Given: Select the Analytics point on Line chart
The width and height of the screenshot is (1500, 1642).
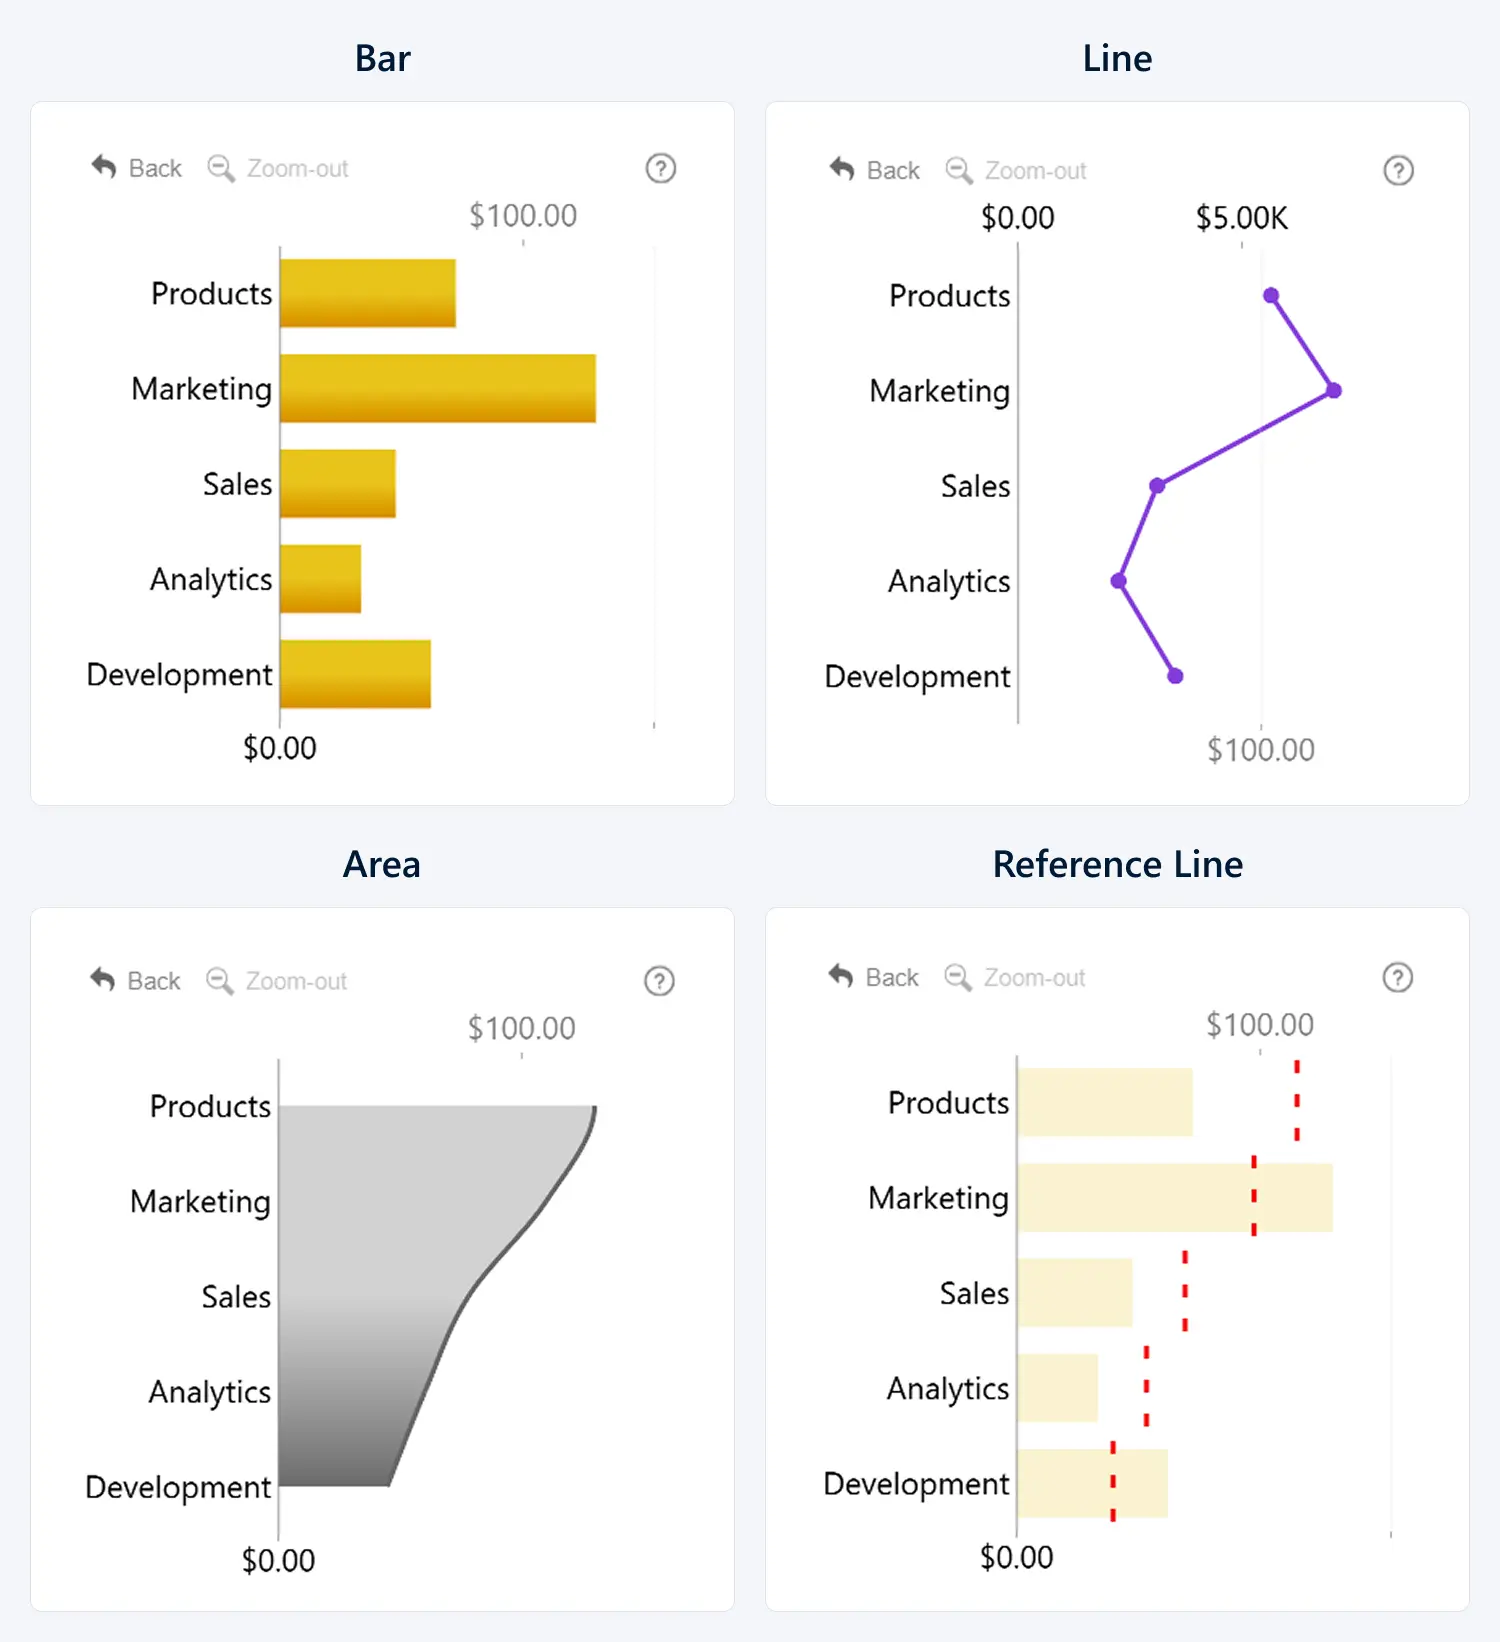Looking at the screenshot, I should click(x=1119, y=581).
